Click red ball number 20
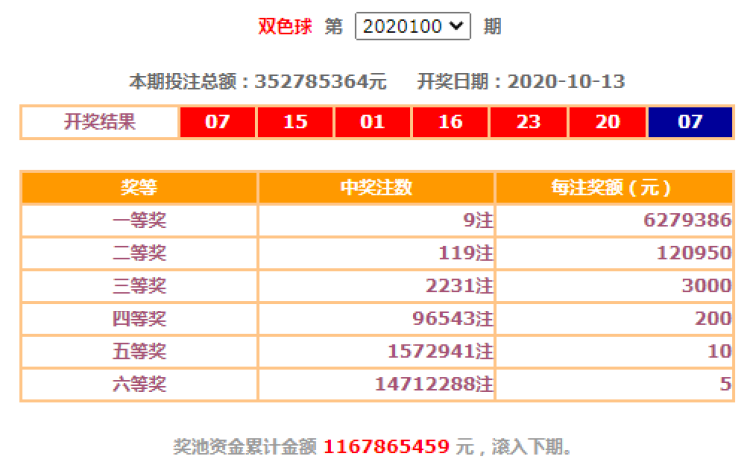The width and height of the screenshot is (750, 465). 606,122
